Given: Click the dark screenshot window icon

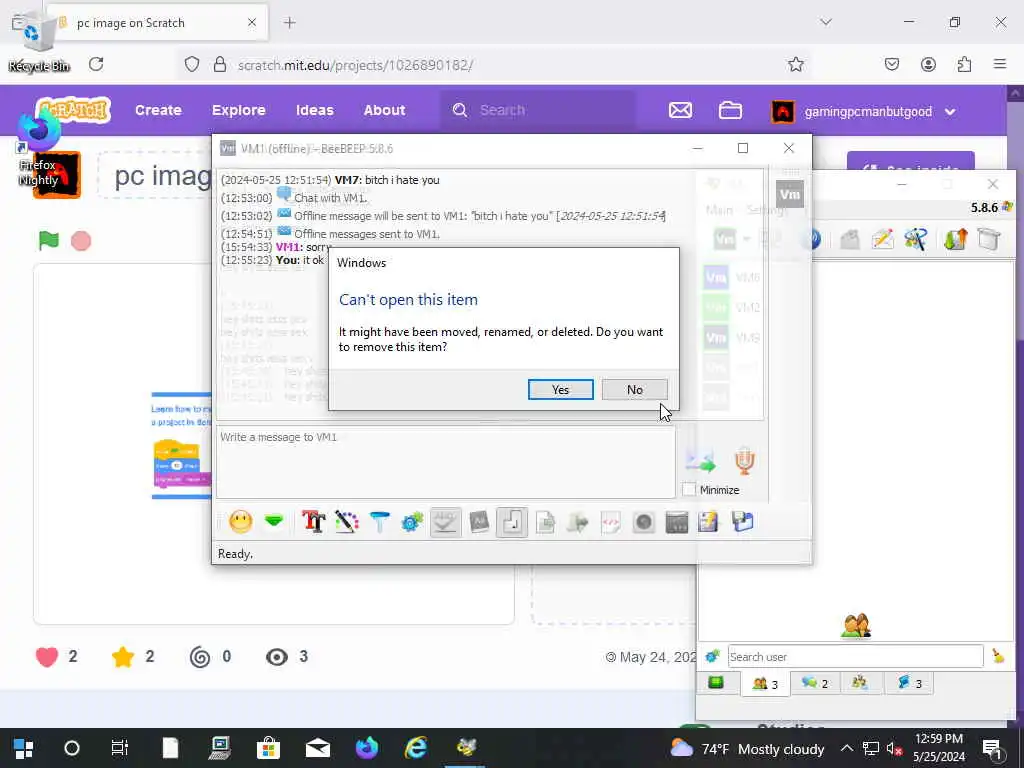Looking at the screenshot, I should click(x=677, y=522).
